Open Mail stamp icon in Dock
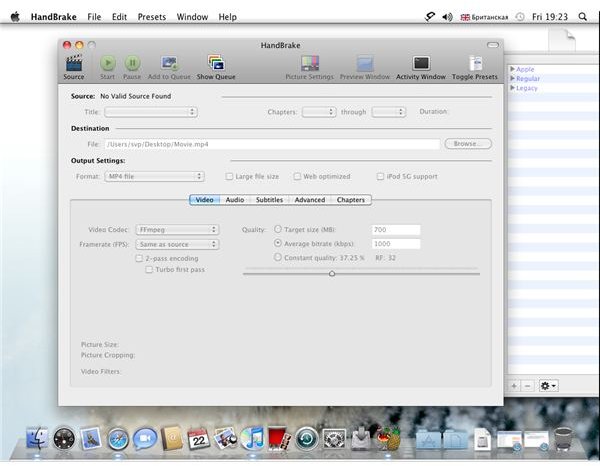 (91, 438)
